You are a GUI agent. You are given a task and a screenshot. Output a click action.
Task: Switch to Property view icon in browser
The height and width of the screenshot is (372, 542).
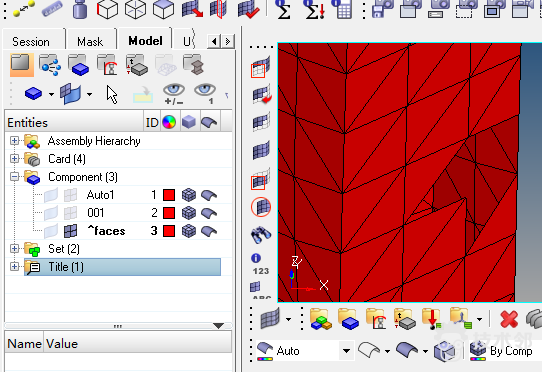[x=137, y=65]
